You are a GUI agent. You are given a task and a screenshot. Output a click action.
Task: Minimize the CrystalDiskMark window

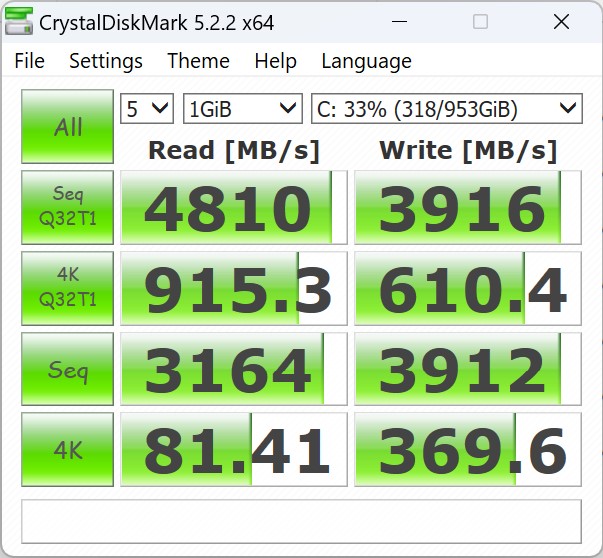click(x=399, y=22)
